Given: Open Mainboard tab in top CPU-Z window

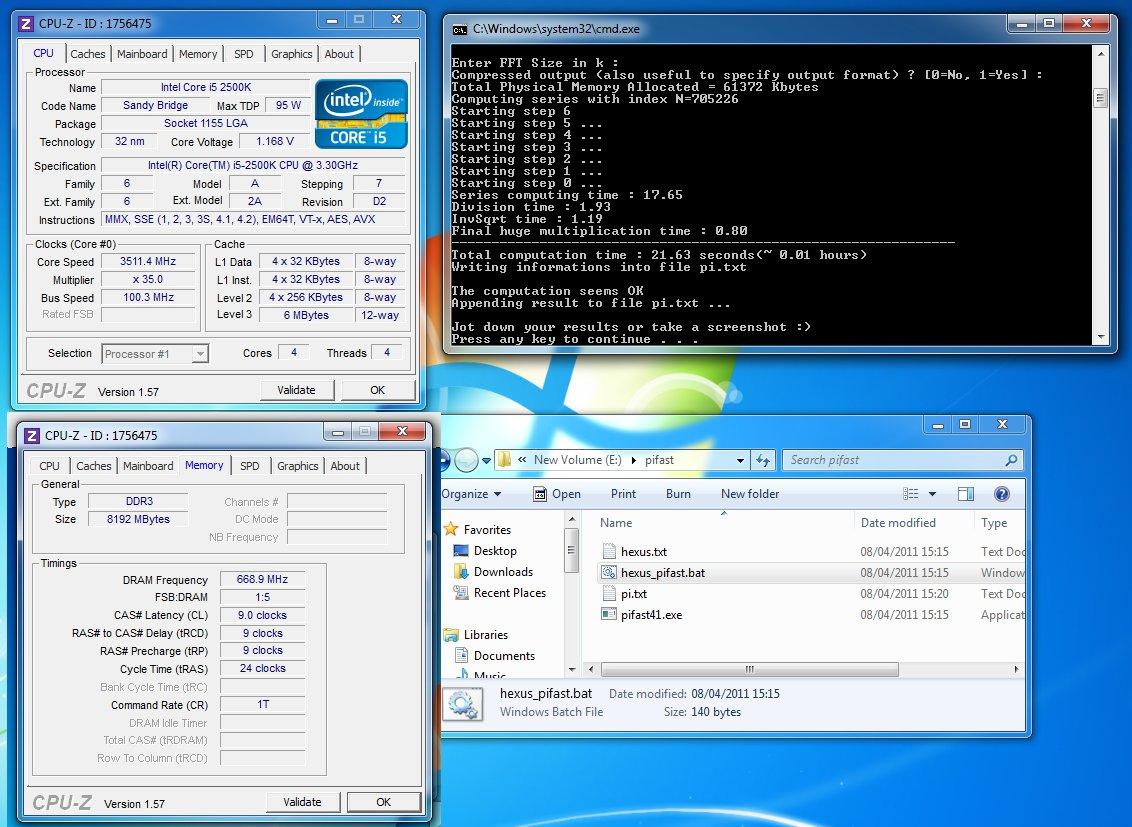Looking at the screenshot, I should [142, 53].
